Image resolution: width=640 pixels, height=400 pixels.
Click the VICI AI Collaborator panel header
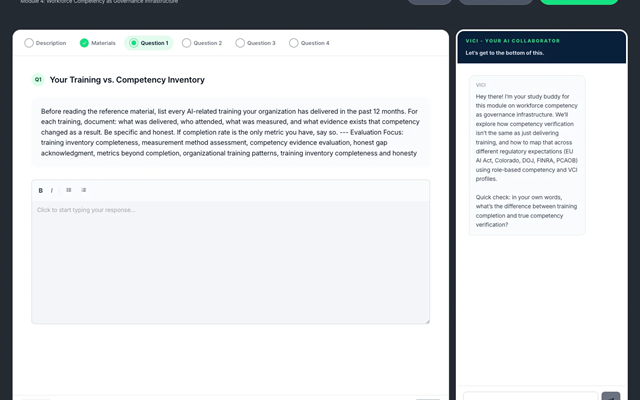pos(542,47)
